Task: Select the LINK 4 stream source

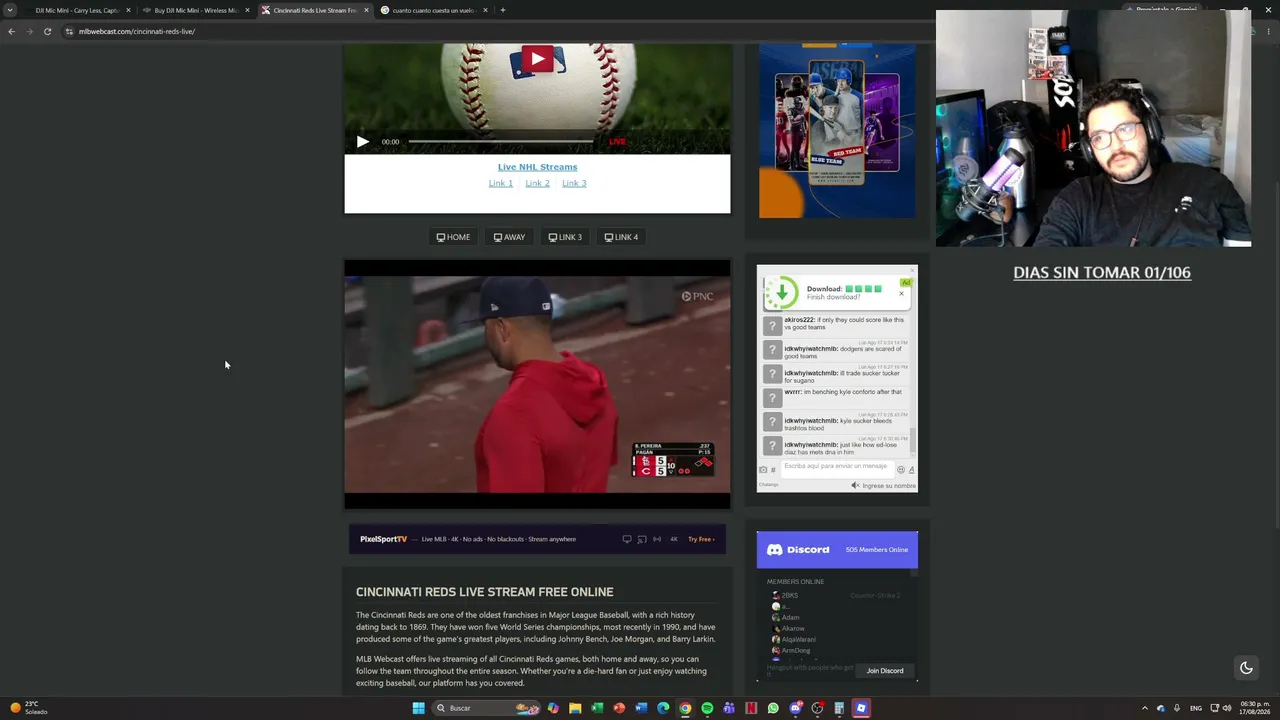Action: [x=621, y=237]
